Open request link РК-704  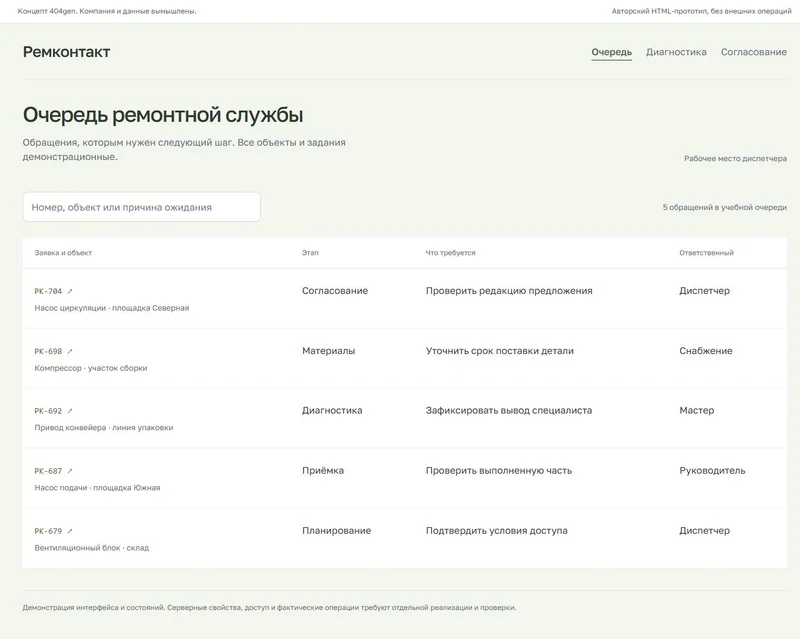(48, 291)
